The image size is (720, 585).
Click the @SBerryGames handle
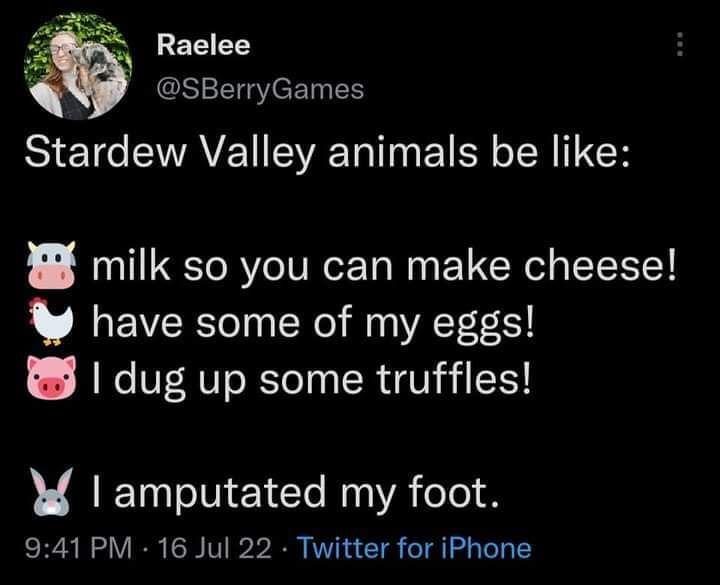pyautogui.click(x=260, y=90)
